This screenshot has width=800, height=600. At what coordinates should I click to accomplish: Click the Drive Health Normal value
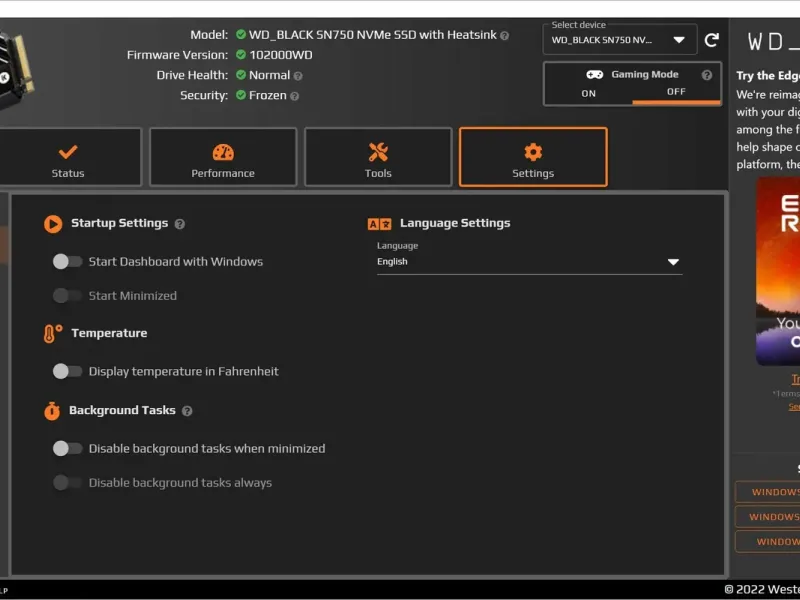[269, 75]
